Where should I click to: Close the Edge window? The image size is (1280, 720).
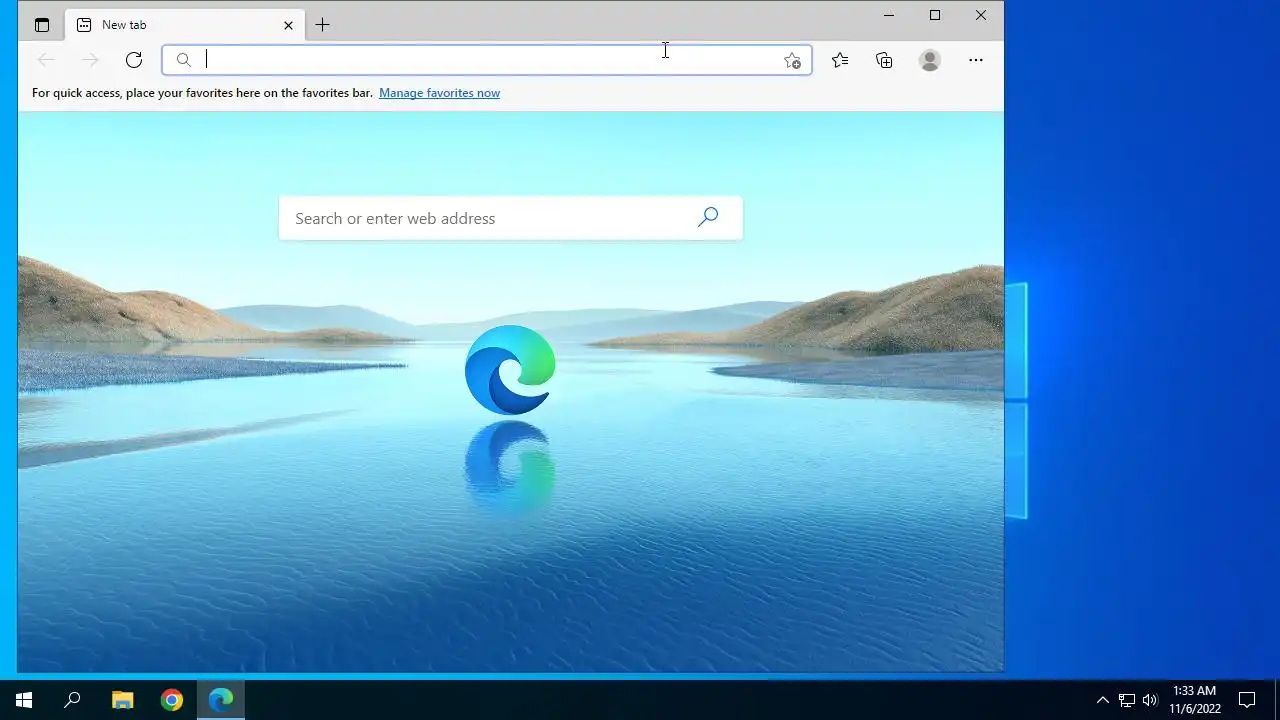point(981,15)
